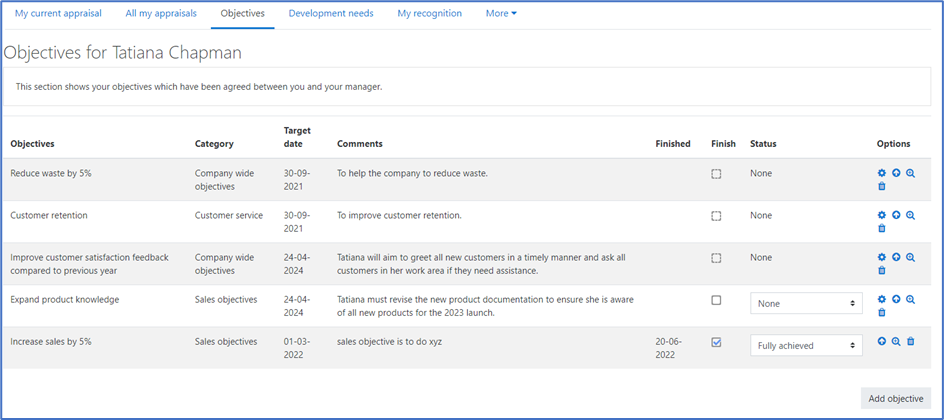
Task: Click the target date 01-03-2022
Action: click(x=297, y=348)
